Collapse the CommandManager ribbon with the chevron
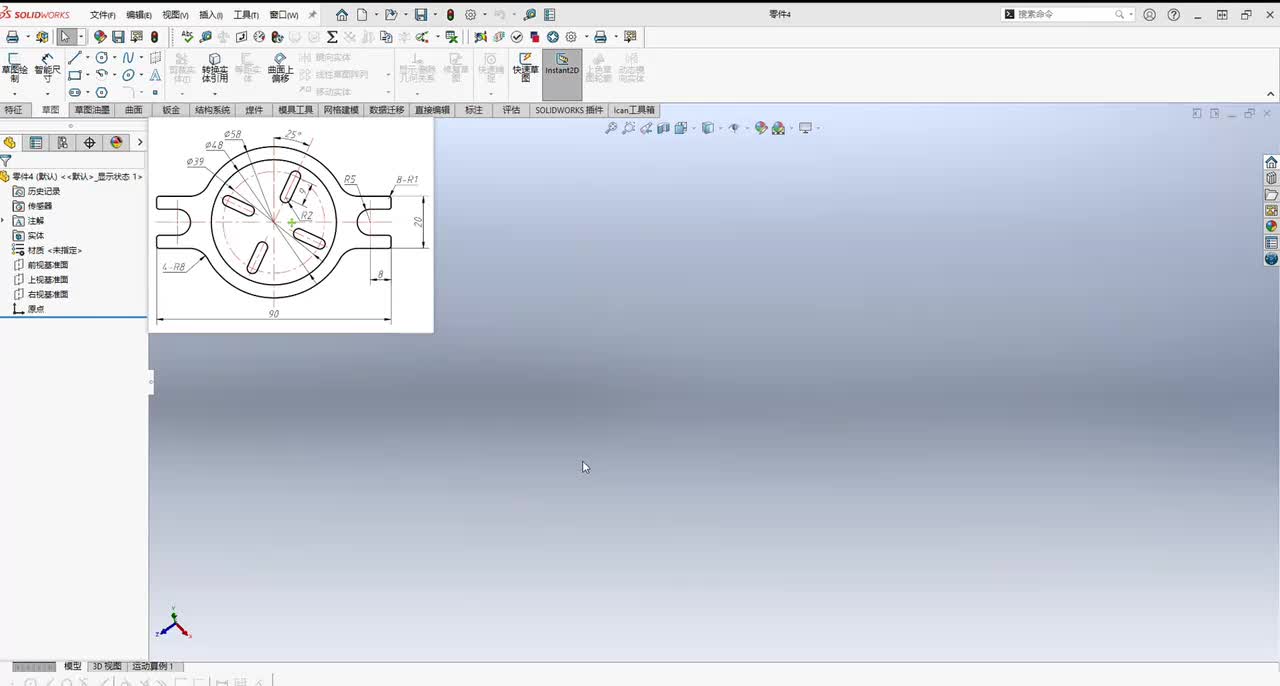This screenshot has width=1280, height=686. click(x=1271, y=94)
